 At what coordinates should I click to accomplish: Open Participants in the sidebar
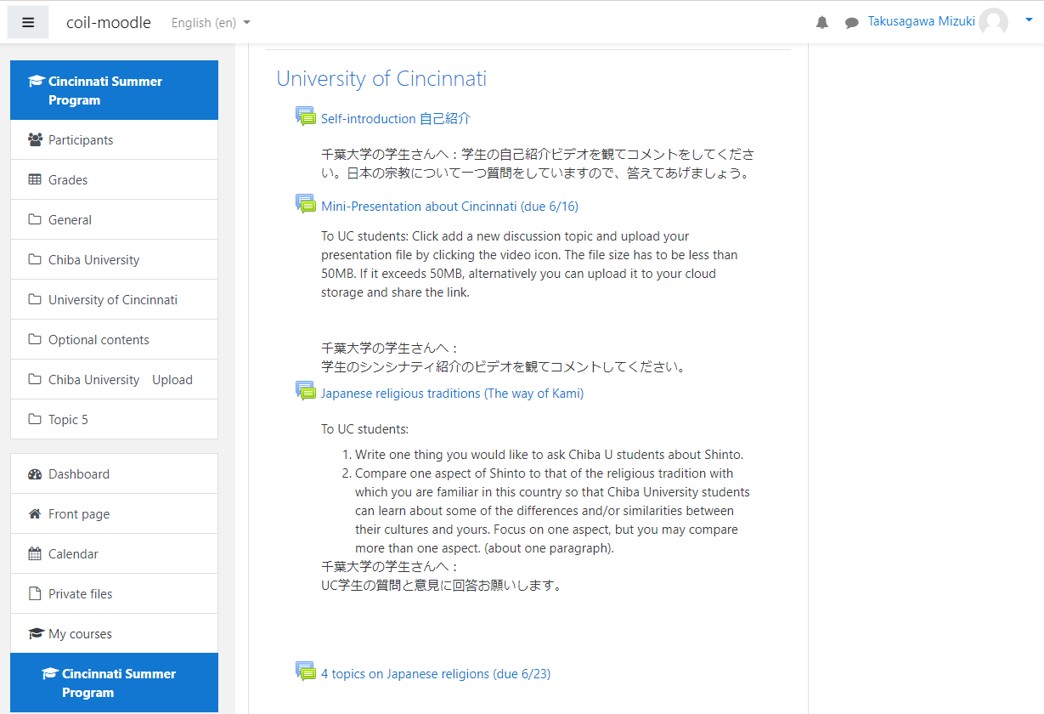point(114,140)
